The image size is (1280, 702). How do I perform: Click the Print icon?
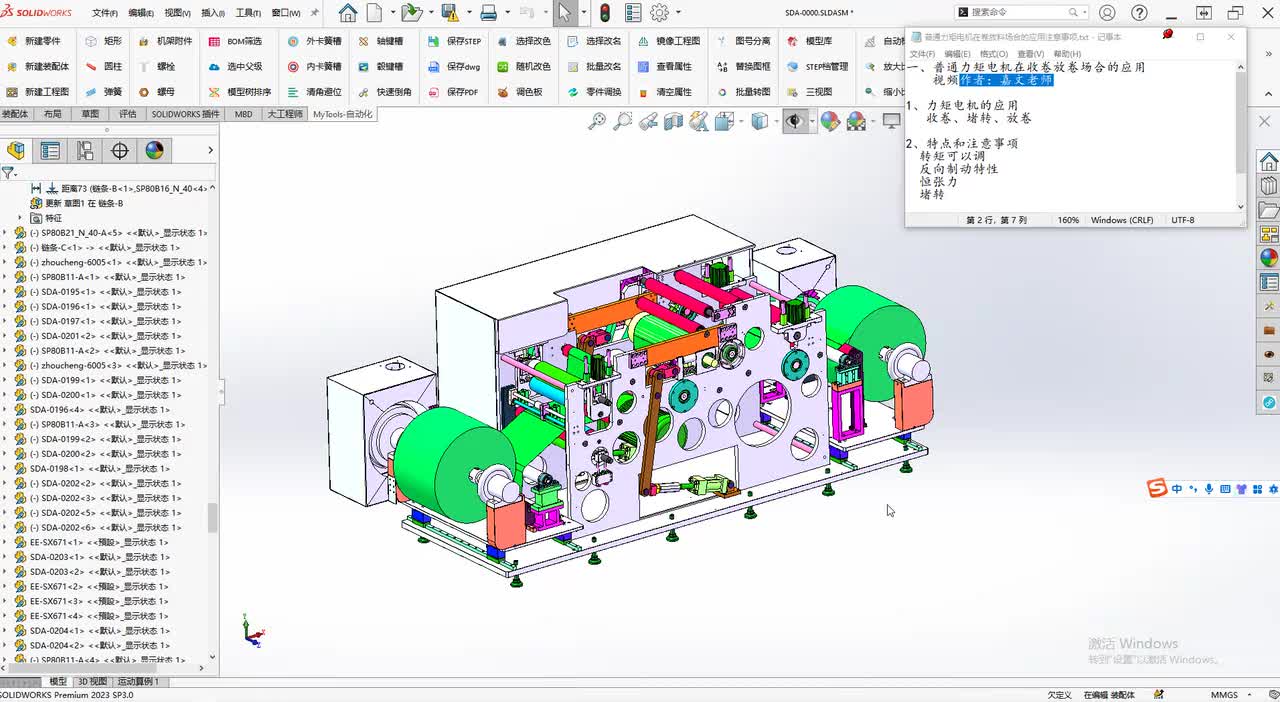tap(489, 13)
